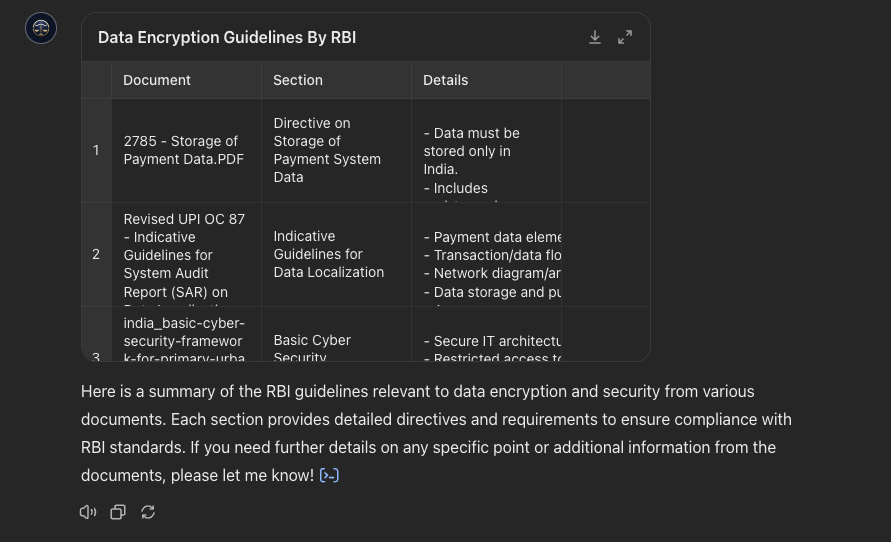Select row number 1 in the table
891x542 pixels.
point(96,150)
